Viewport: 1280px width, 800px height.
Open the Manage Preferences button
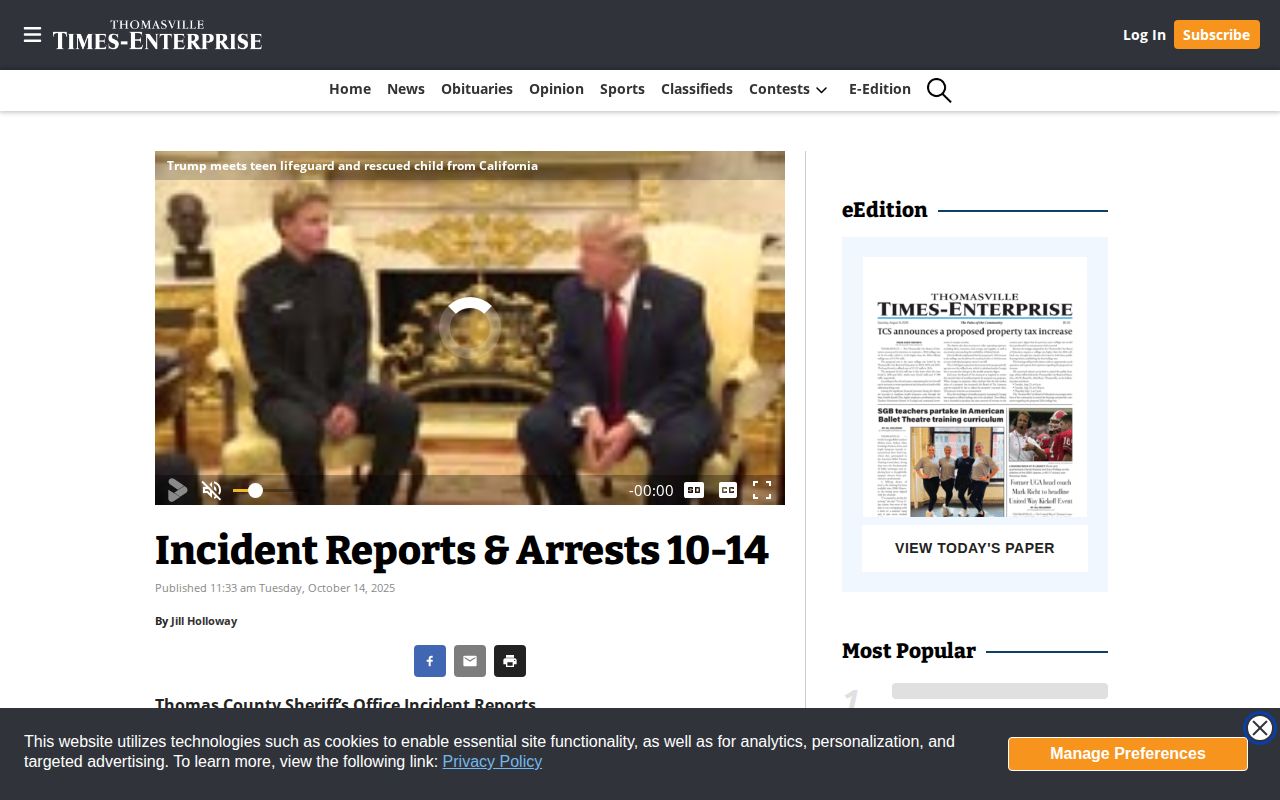click(x=1128, y=754)
